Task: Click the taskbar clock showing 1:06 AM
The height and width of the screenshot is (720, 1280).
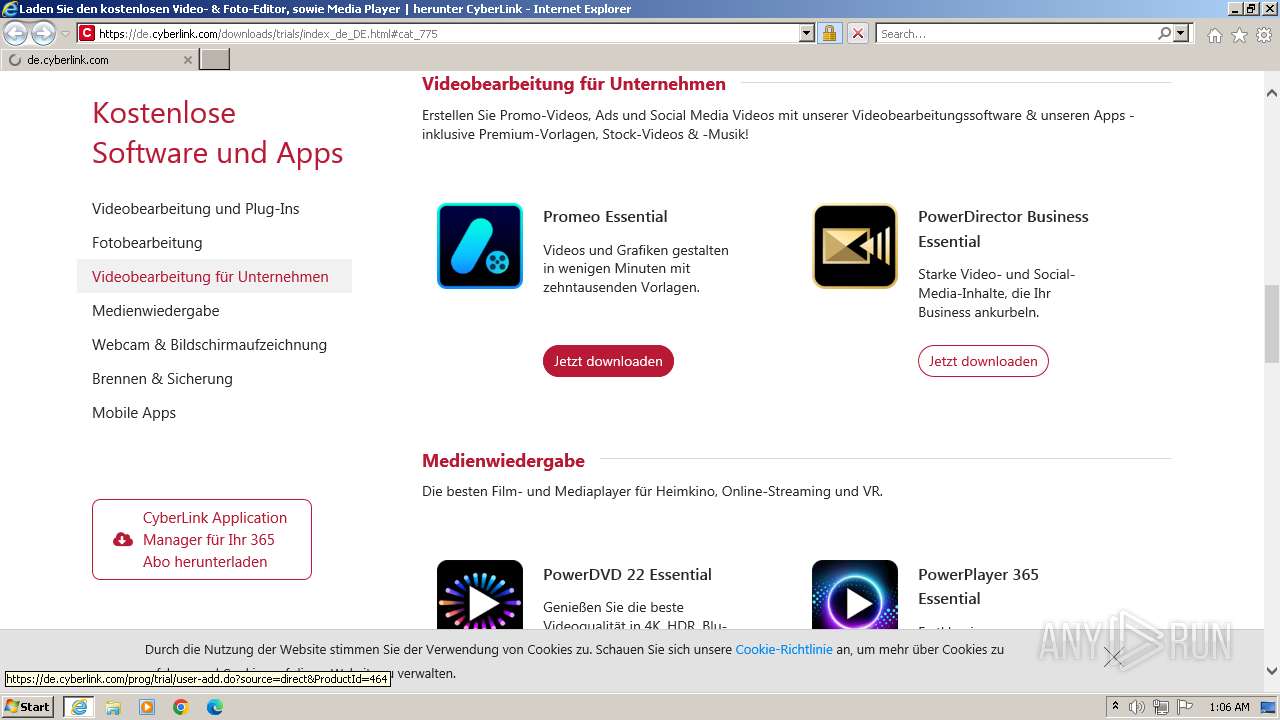Action: coord(1229,707)
